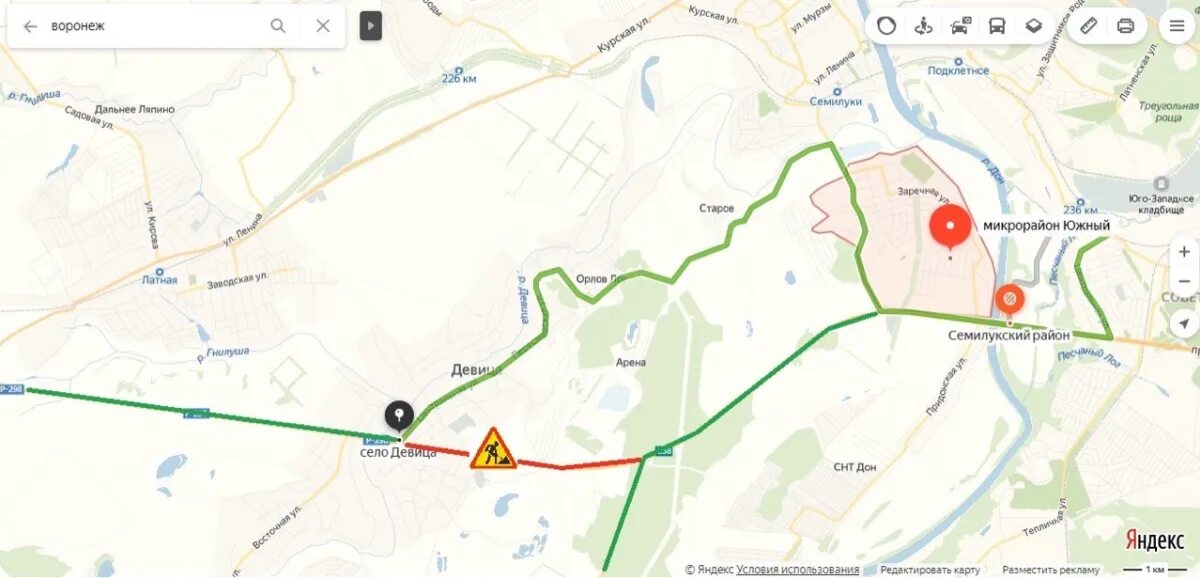Expand the collapsed side panel arrow
Image resolution: width=1200 pixels, height=578 pixels.
pyautogui.click(x=371, y=26)
